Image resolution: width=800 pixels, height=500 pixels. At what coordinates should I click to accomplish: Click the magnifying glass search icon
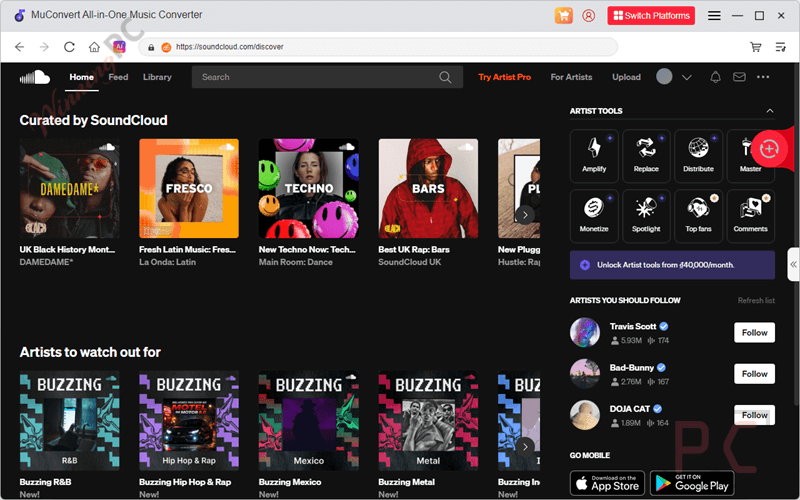click(x=445, y=77)
